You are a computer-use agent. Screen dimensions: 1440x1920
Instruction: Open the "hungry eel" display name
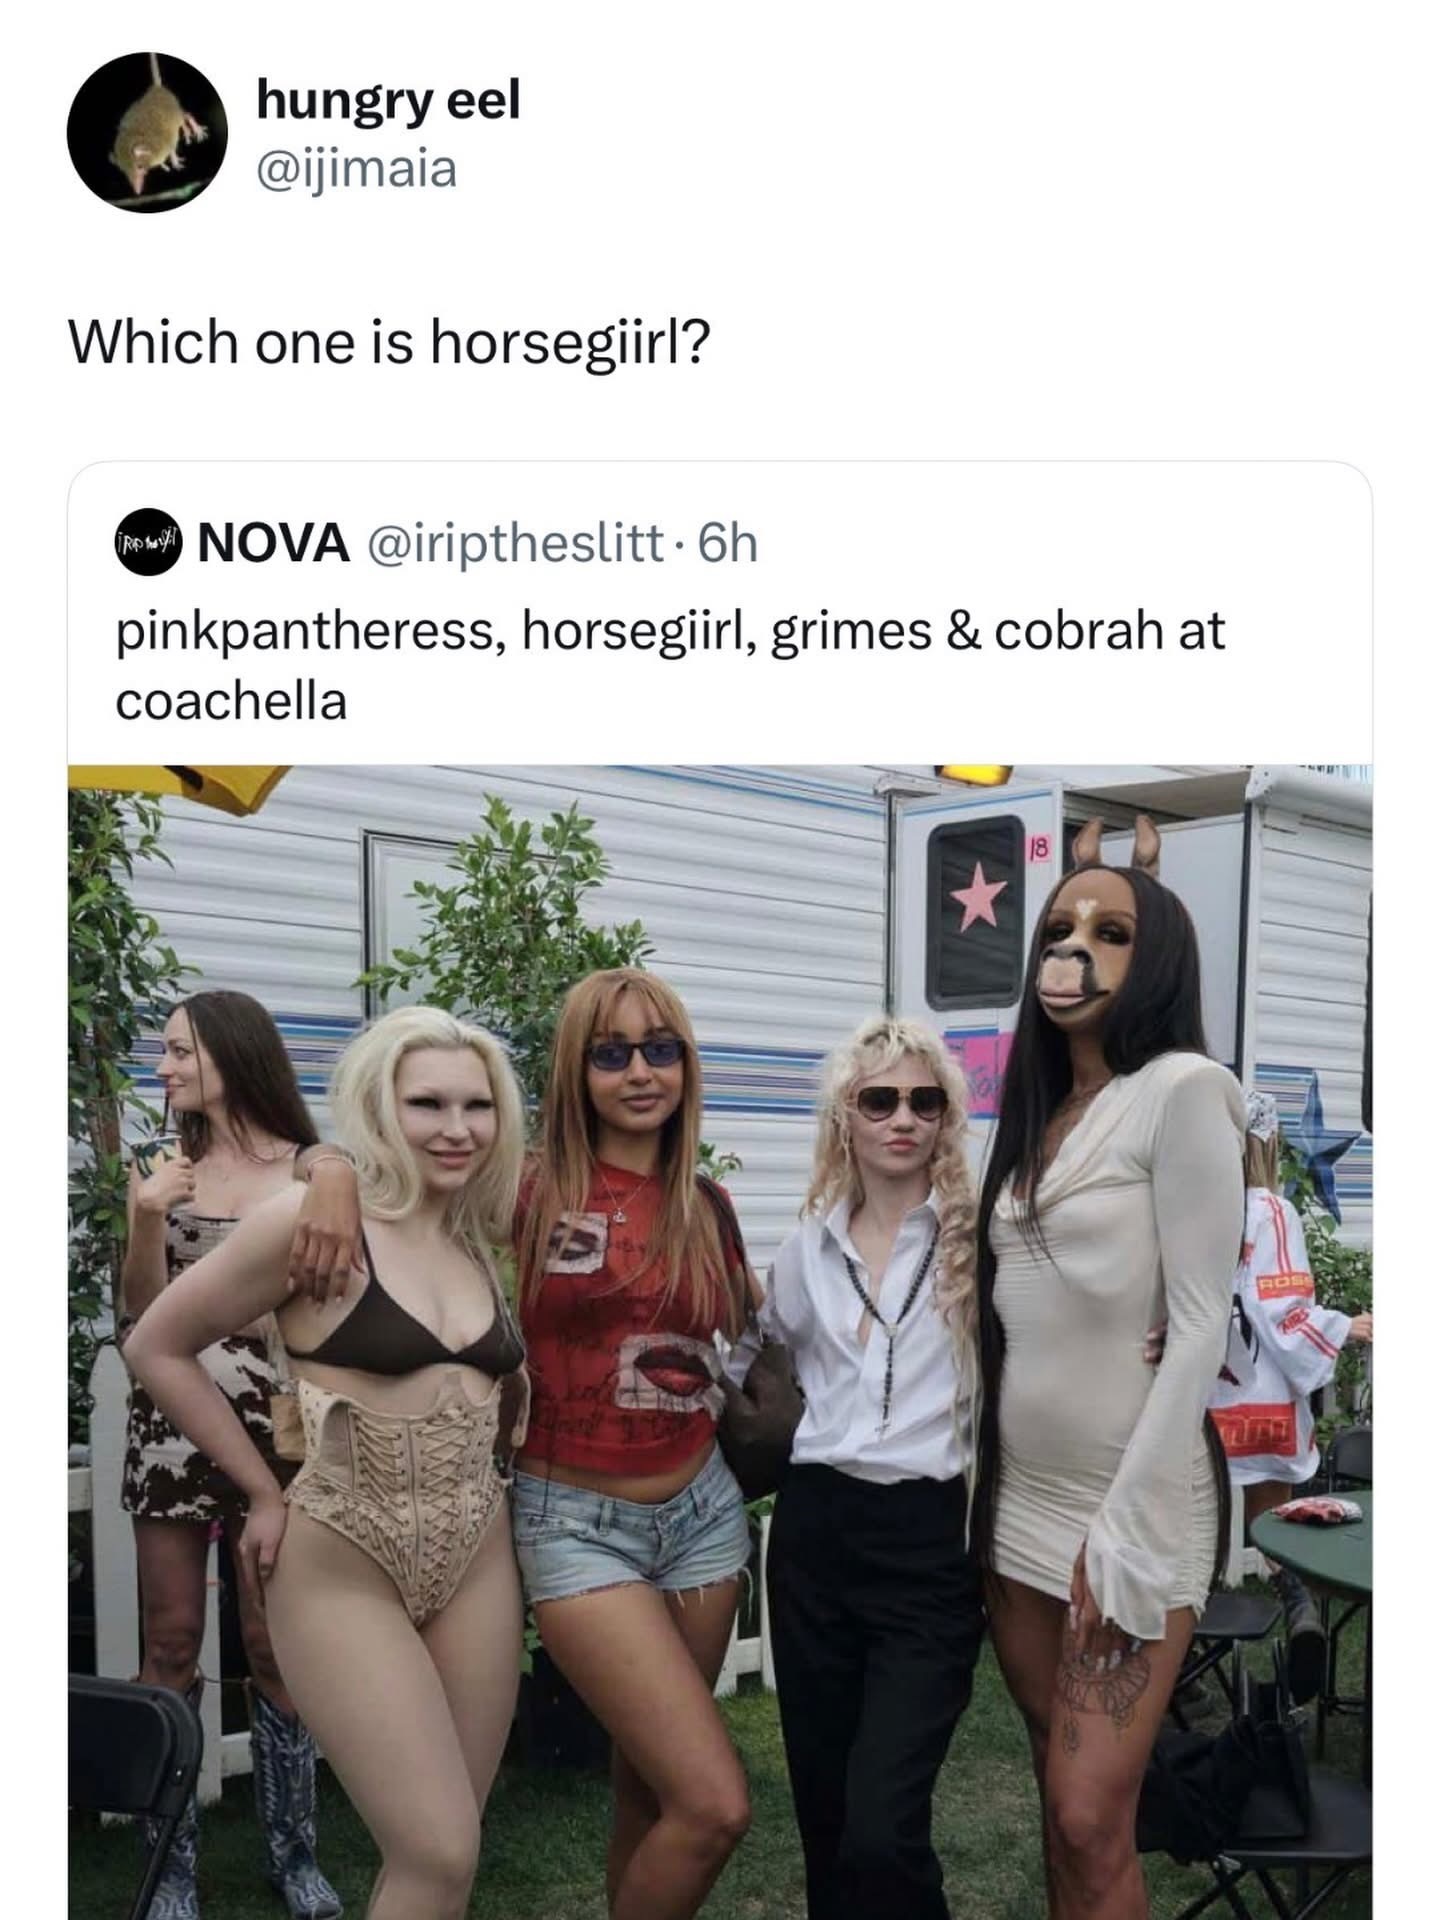[x=388, y=100]
